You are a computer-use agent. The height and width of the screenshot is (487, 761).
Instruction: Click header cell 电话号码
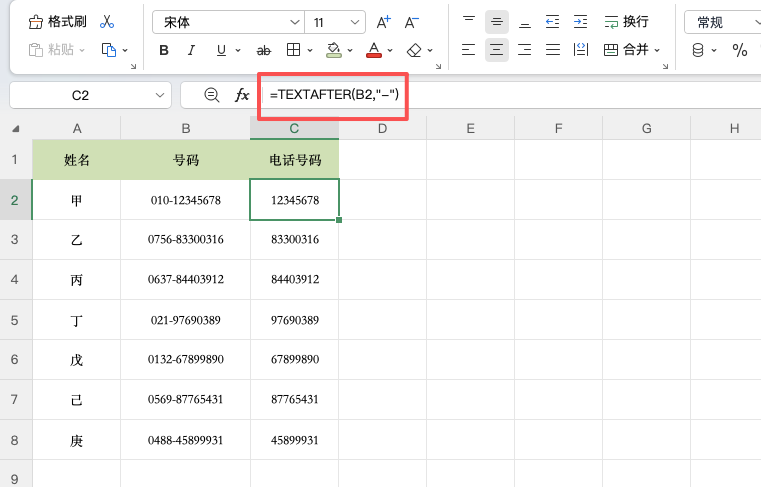click(x=295, y=160)
